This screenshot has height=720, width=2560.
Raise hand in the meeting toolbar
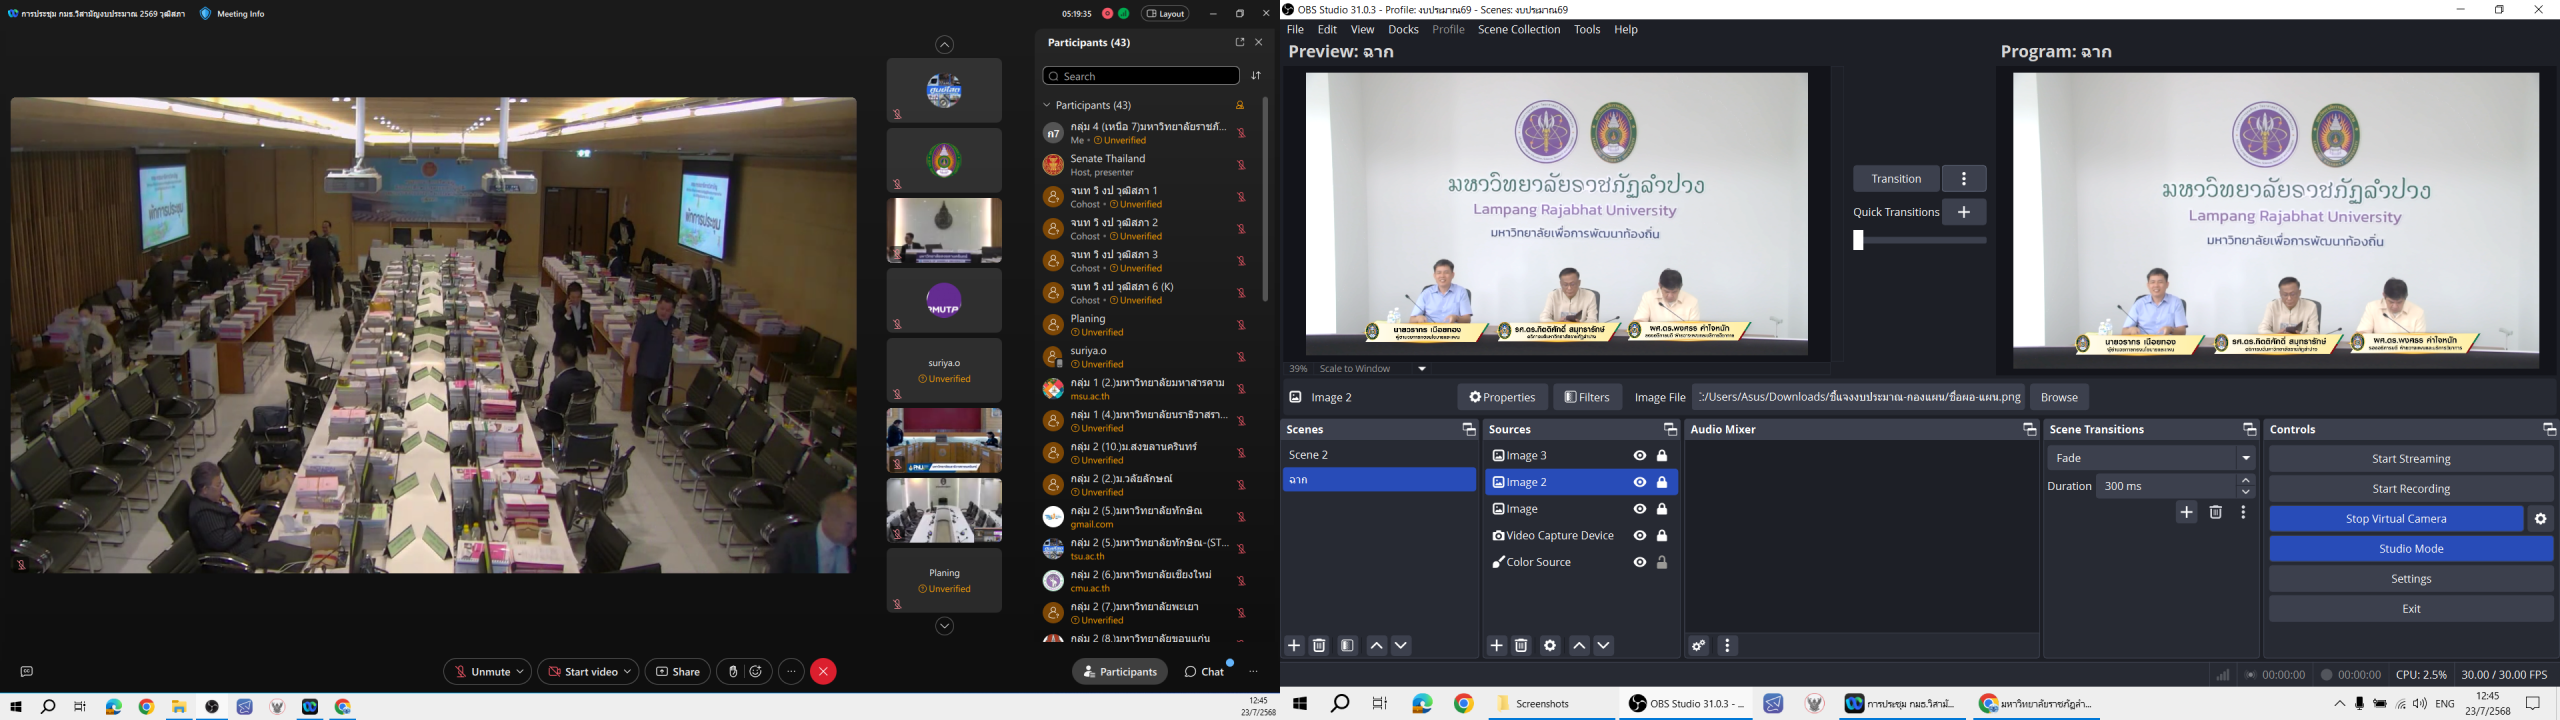733,672
